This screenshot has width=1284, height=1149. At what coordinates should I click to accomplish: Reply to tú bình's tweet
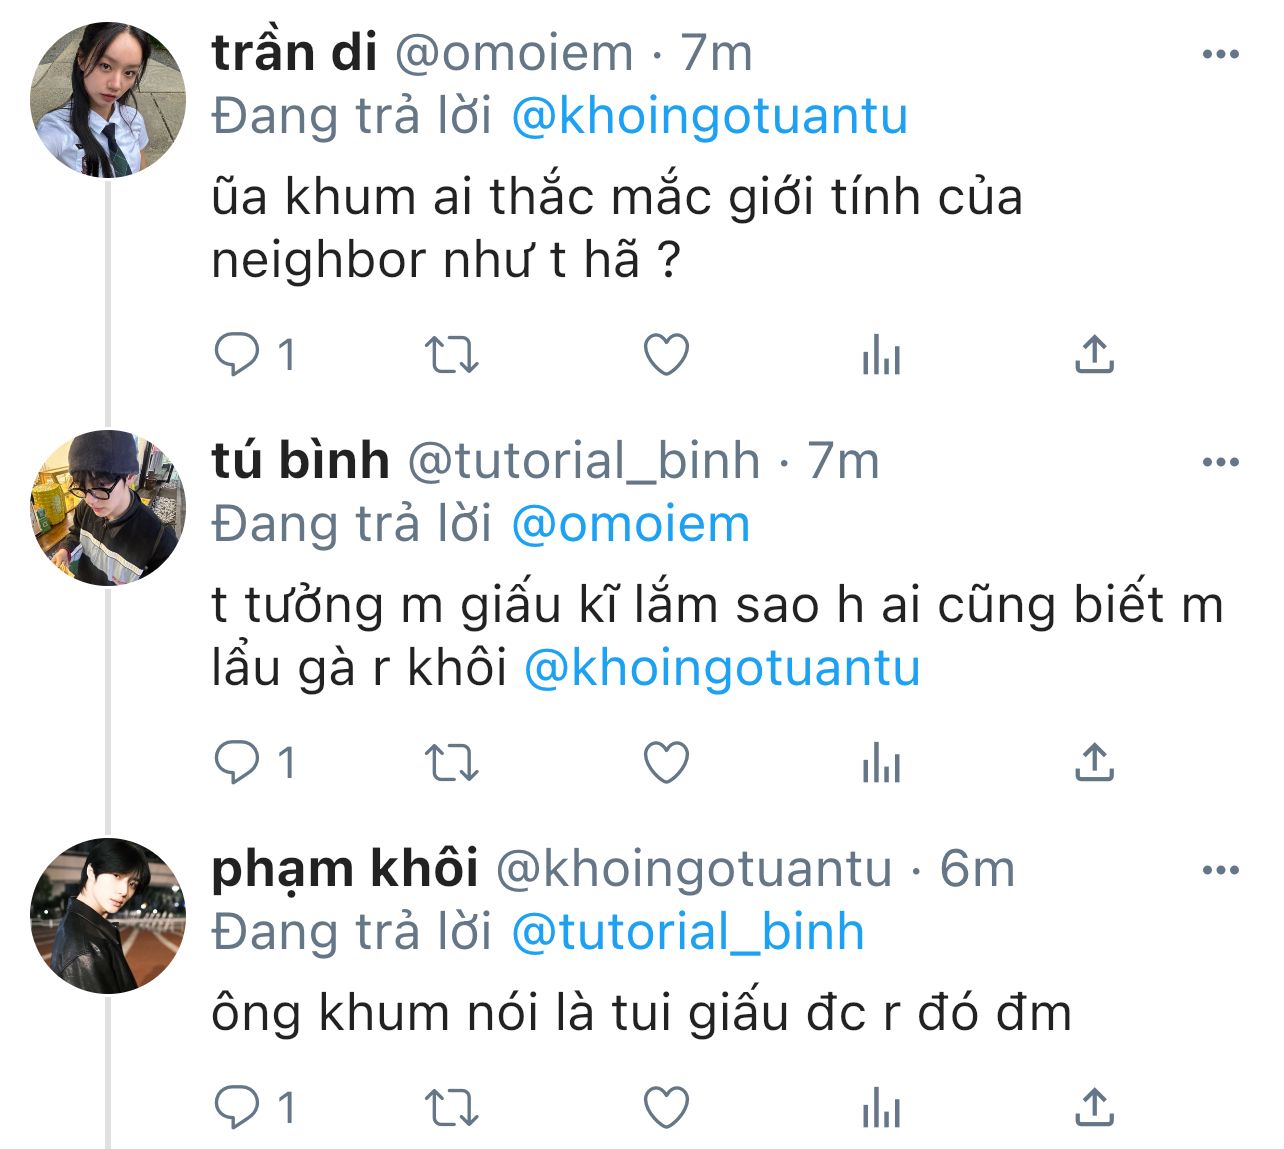click(x=237, y=764)
